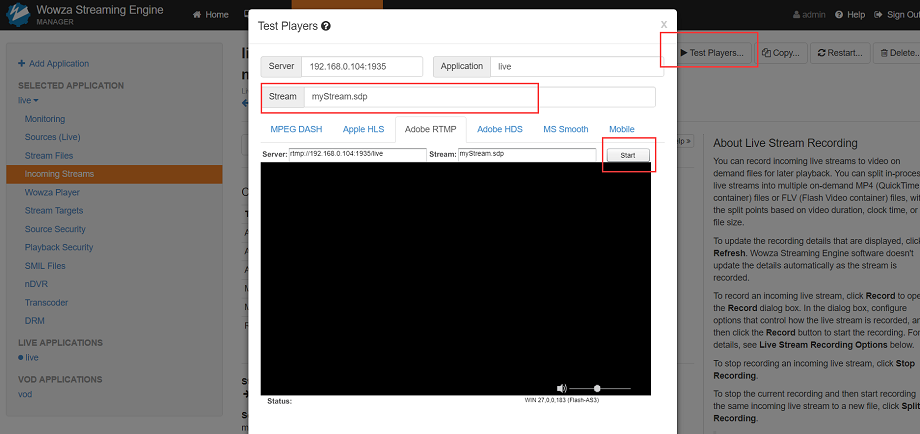Image resolution: width=920 pixels, height=434 pixels.
Task: Click the Test Players help question-mark icon
Action: click(x=326, y=26)
